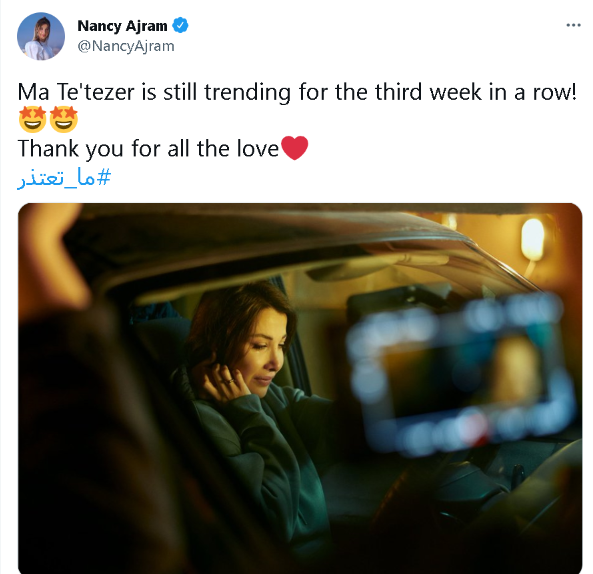Click the glowing light bulb in photo

click(x=532, y=239)
